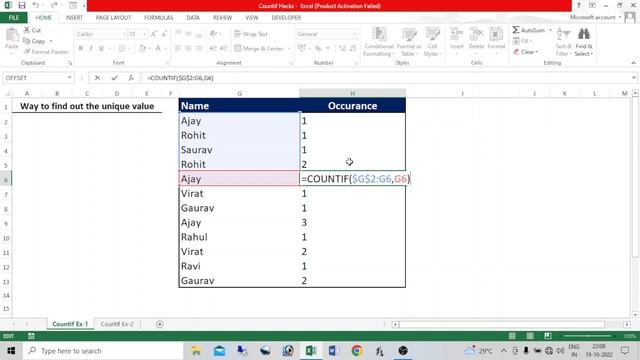Toggle Bold formatting
Viewport: 640px width, 360px height.
pos(81,49)
